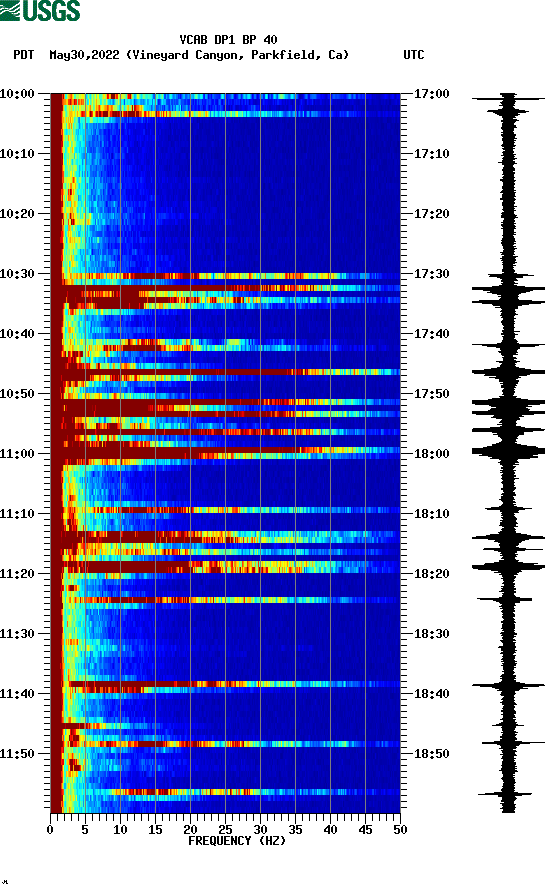Image resolution: width=552 pixels, height=893 pixels.
Task: Select the title text 'VCAB DP1 BP 40'
Action: point(228,40)
